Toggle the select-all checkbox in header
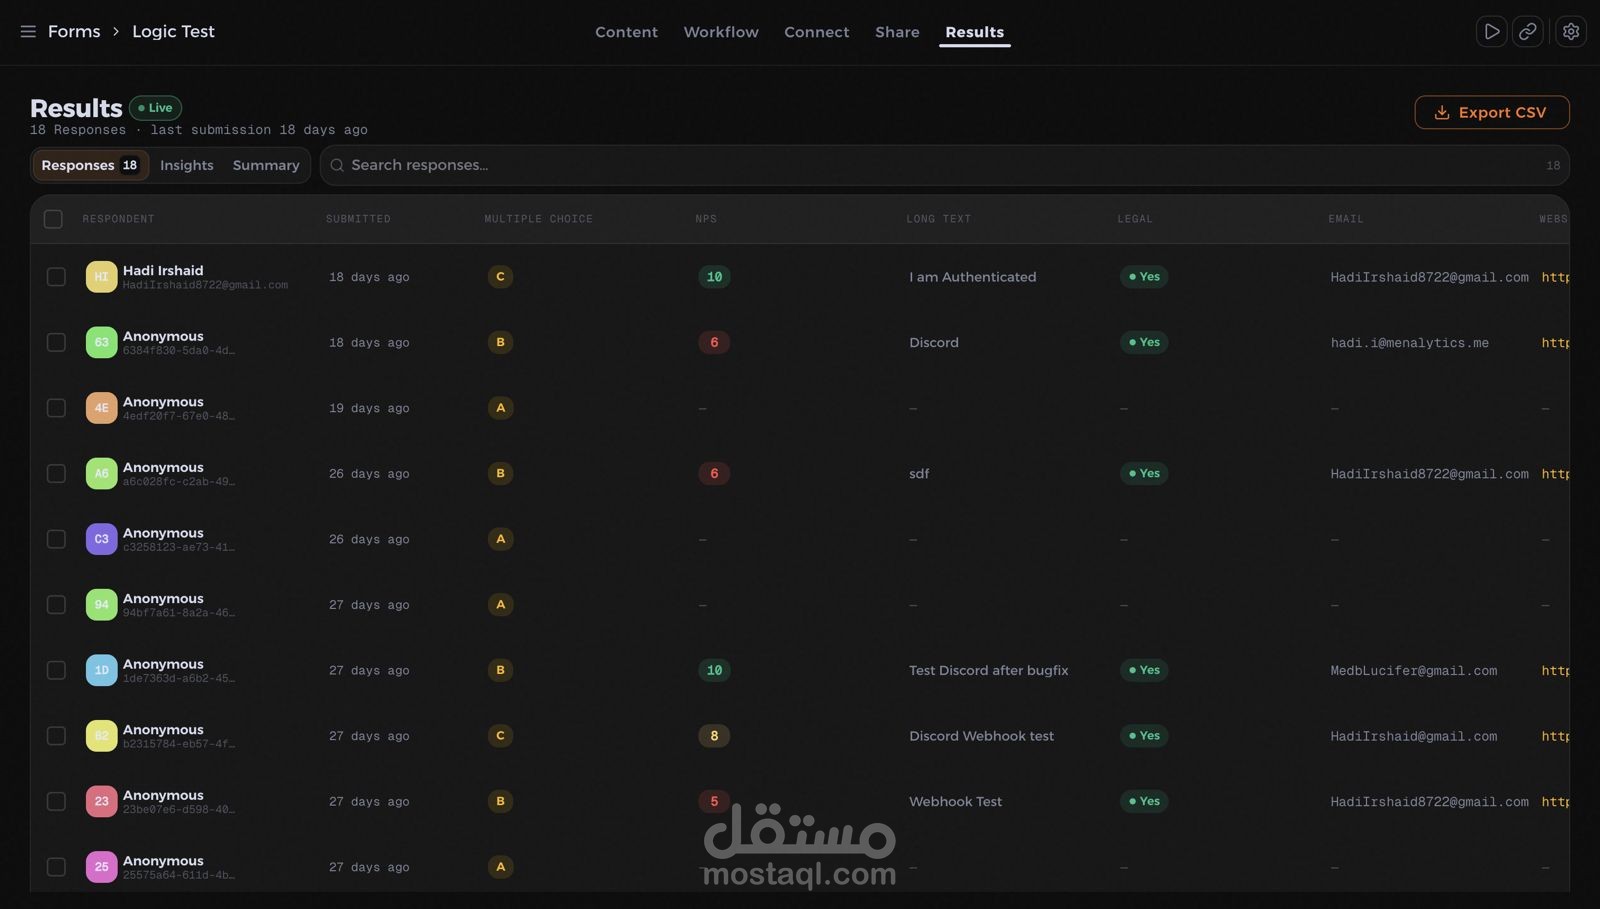This screenshot has width=1600, height=909. (53, 219)
